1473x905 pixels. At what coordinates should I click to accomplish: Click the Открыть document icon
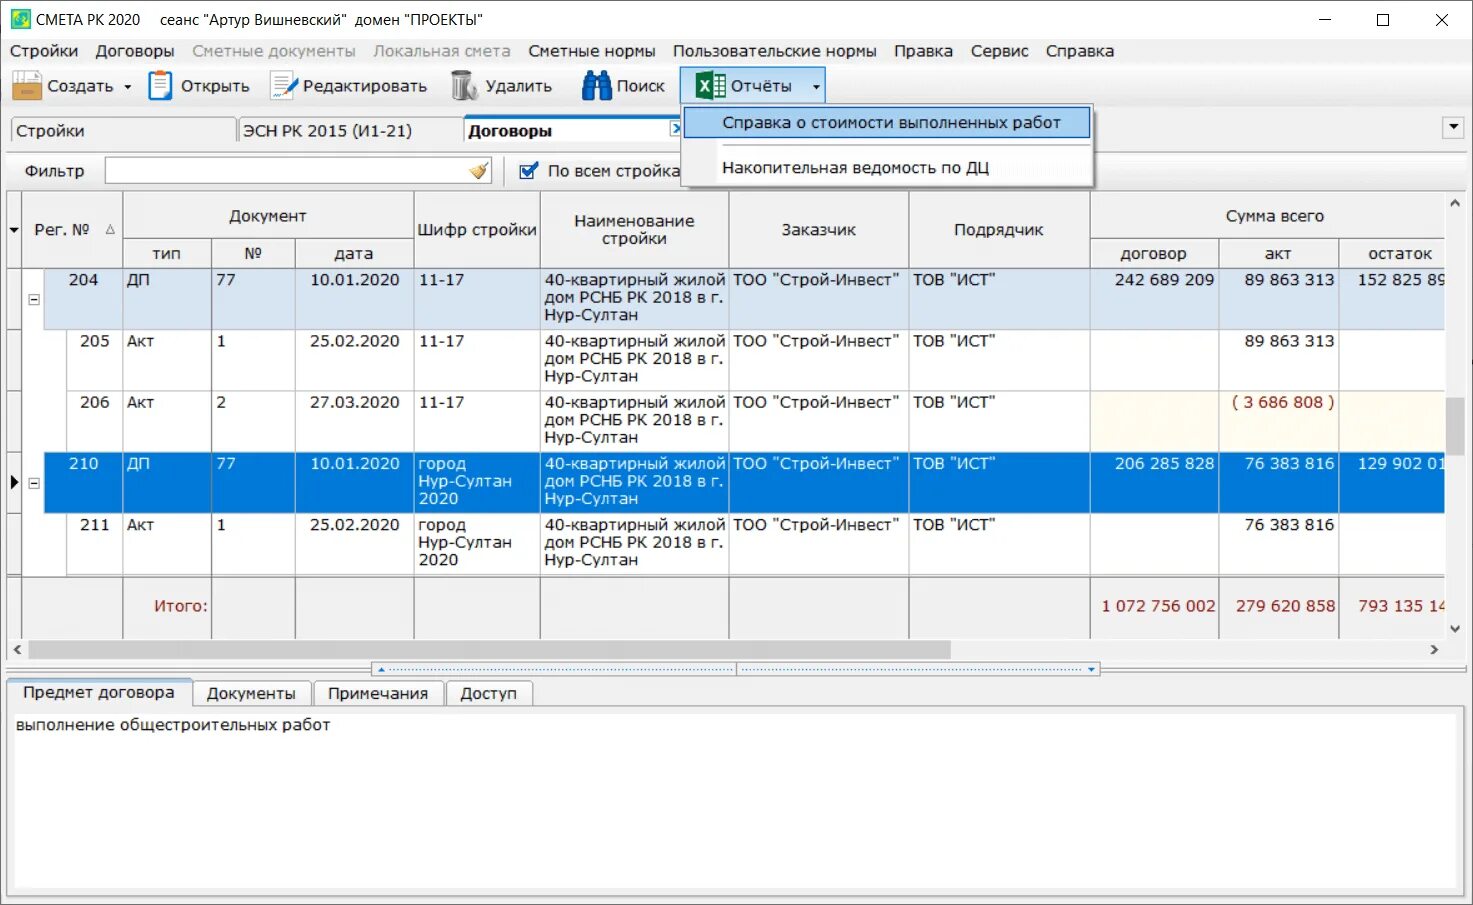[160, 86]
